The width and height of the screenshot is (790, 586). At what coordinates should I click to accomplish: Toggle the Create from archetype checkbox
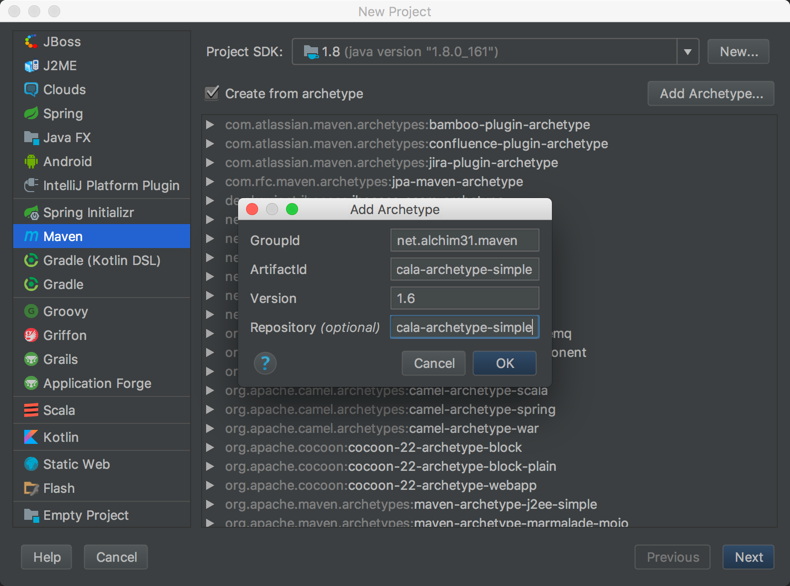[212, 93]
